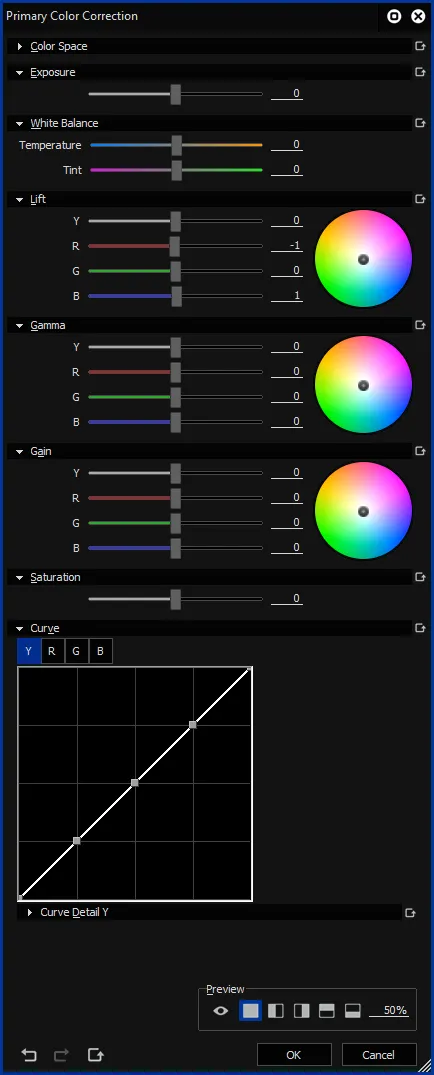Click the Saturation value field
This screenshot has height=1075, width=434.
(287, 599)
